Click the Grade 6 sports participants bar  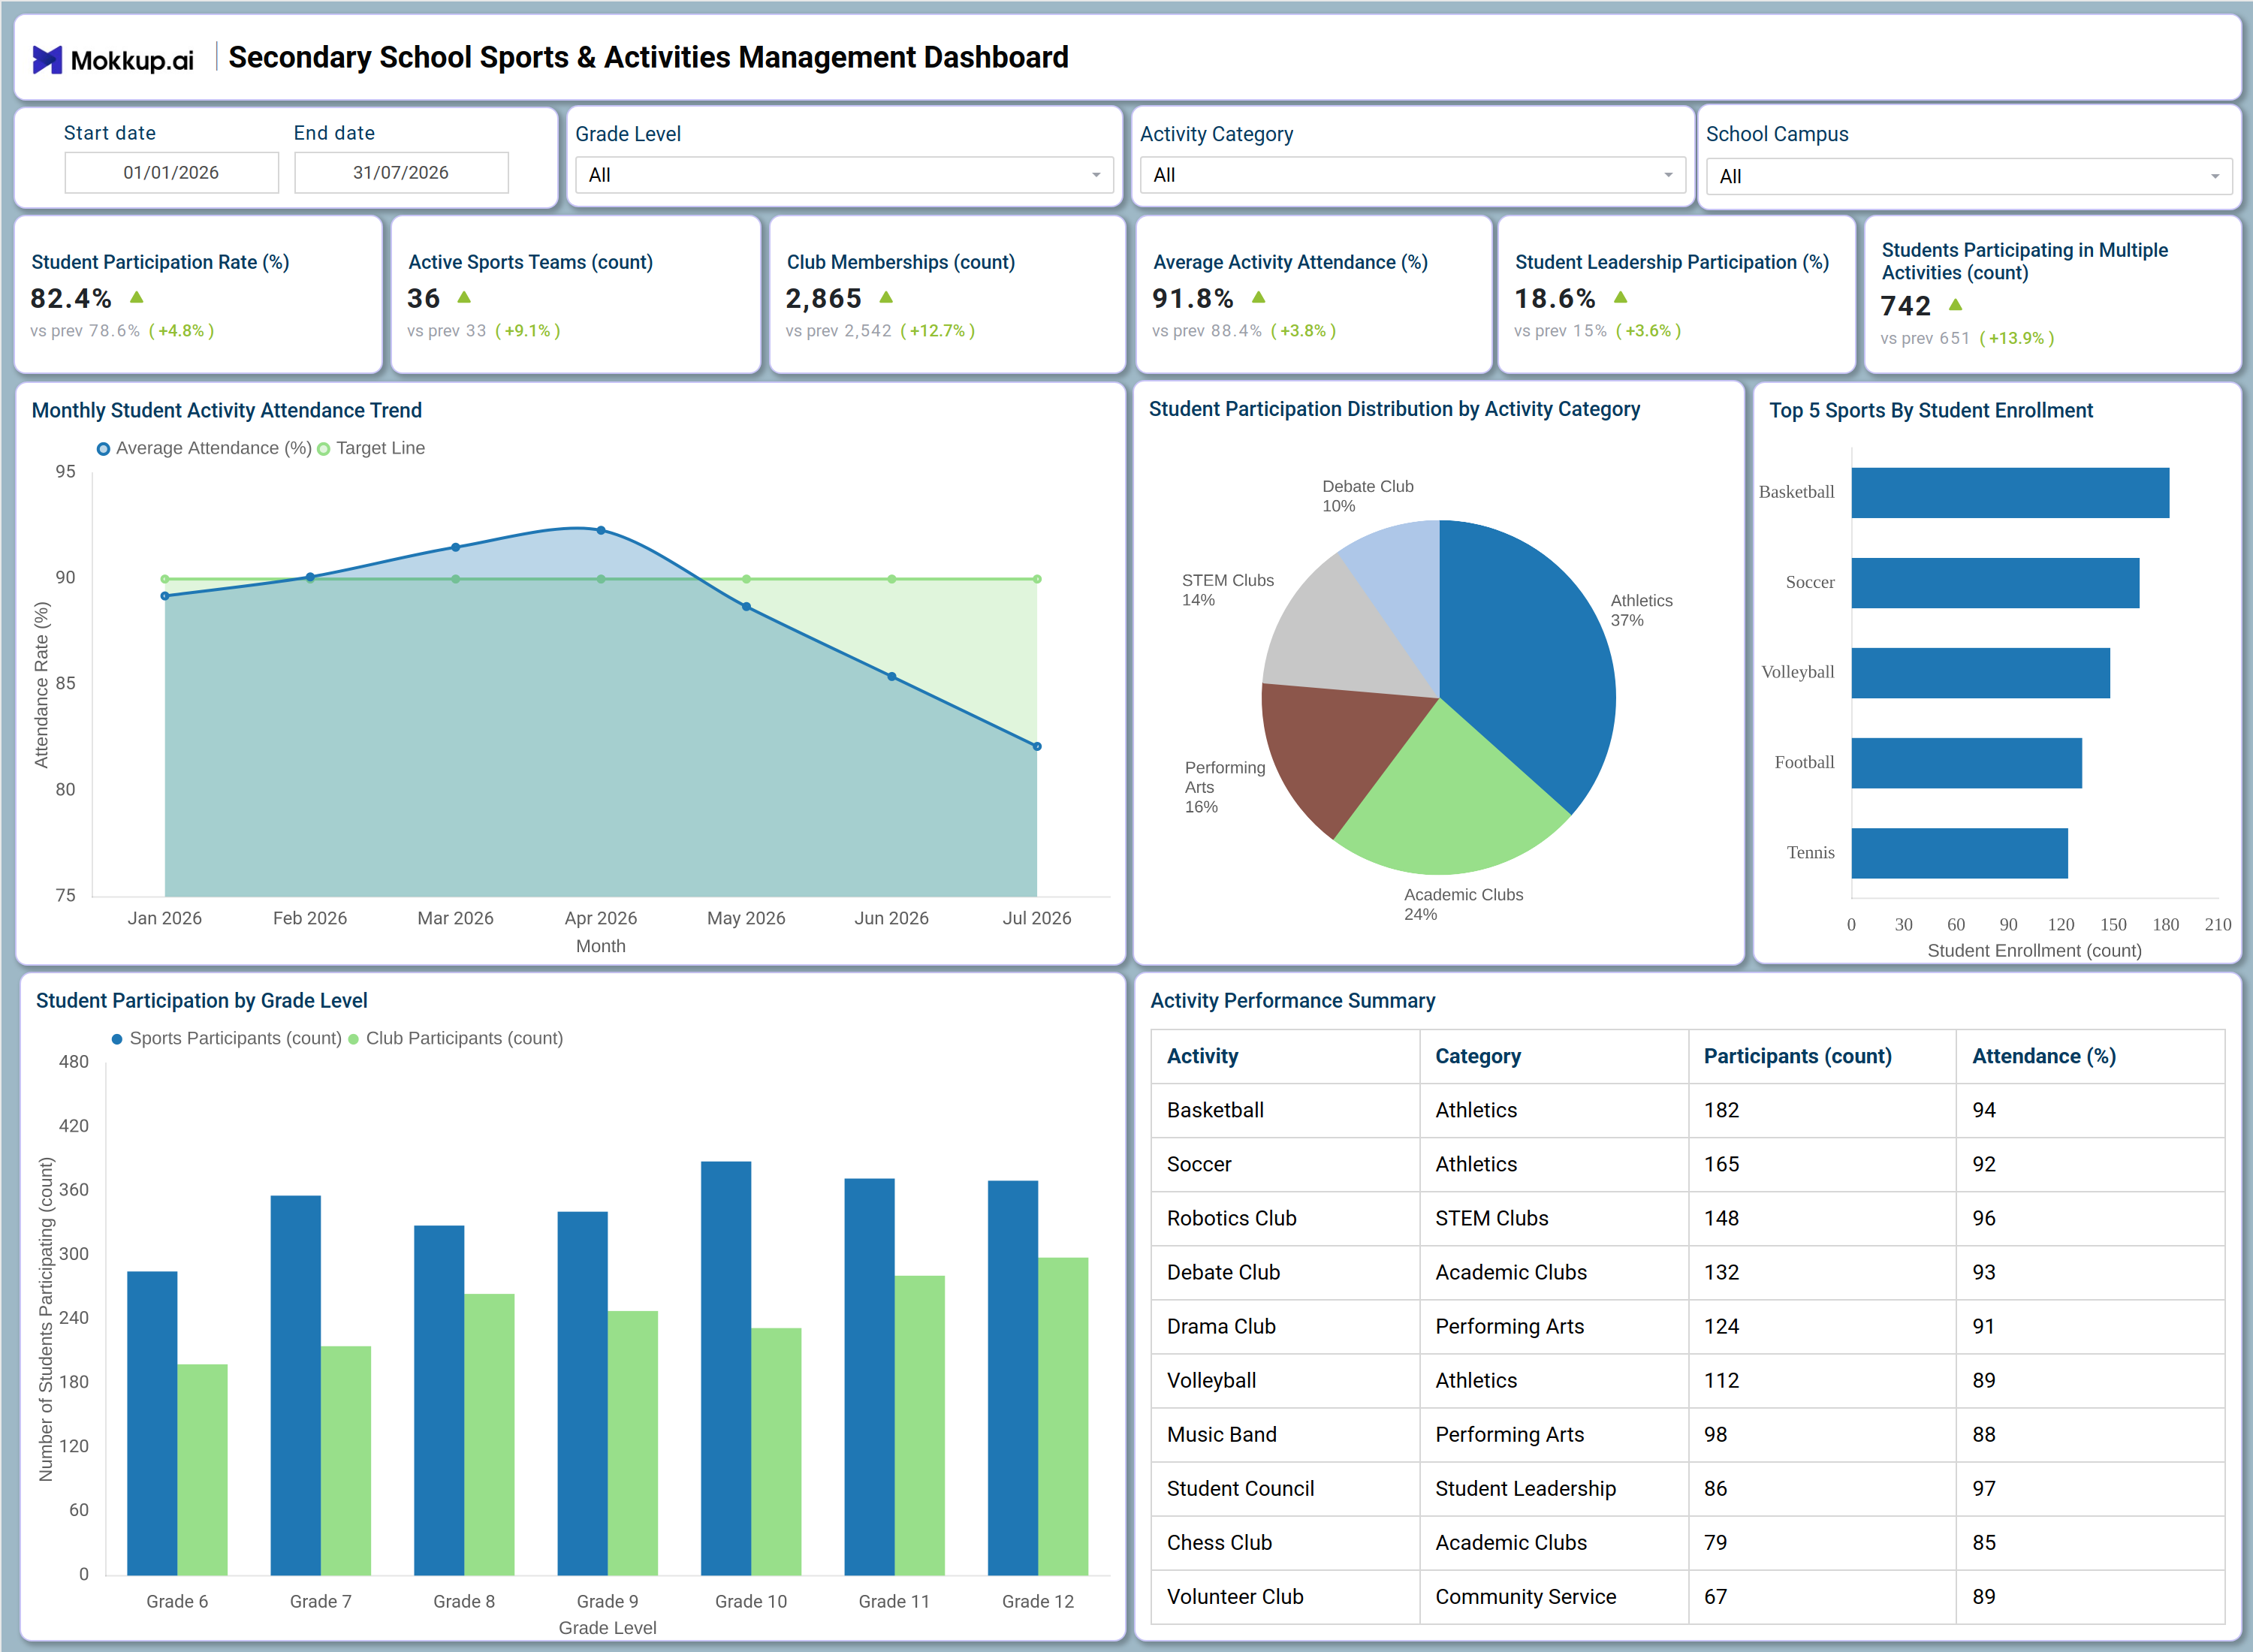tap(152, 1423)
